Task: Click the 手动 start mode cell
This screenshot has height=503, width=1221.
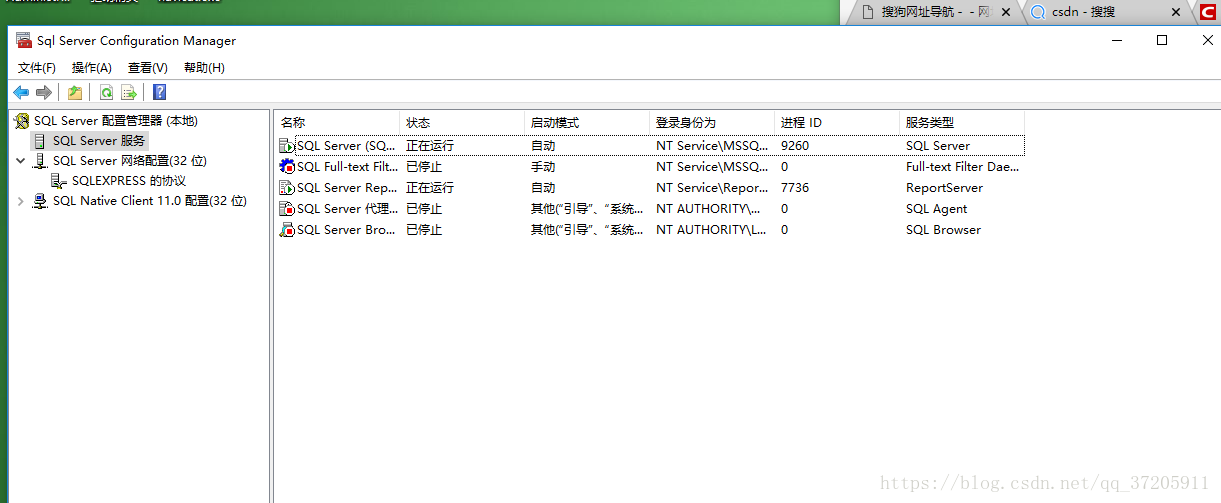Action: pyautogui.click(x=543, y=167)
